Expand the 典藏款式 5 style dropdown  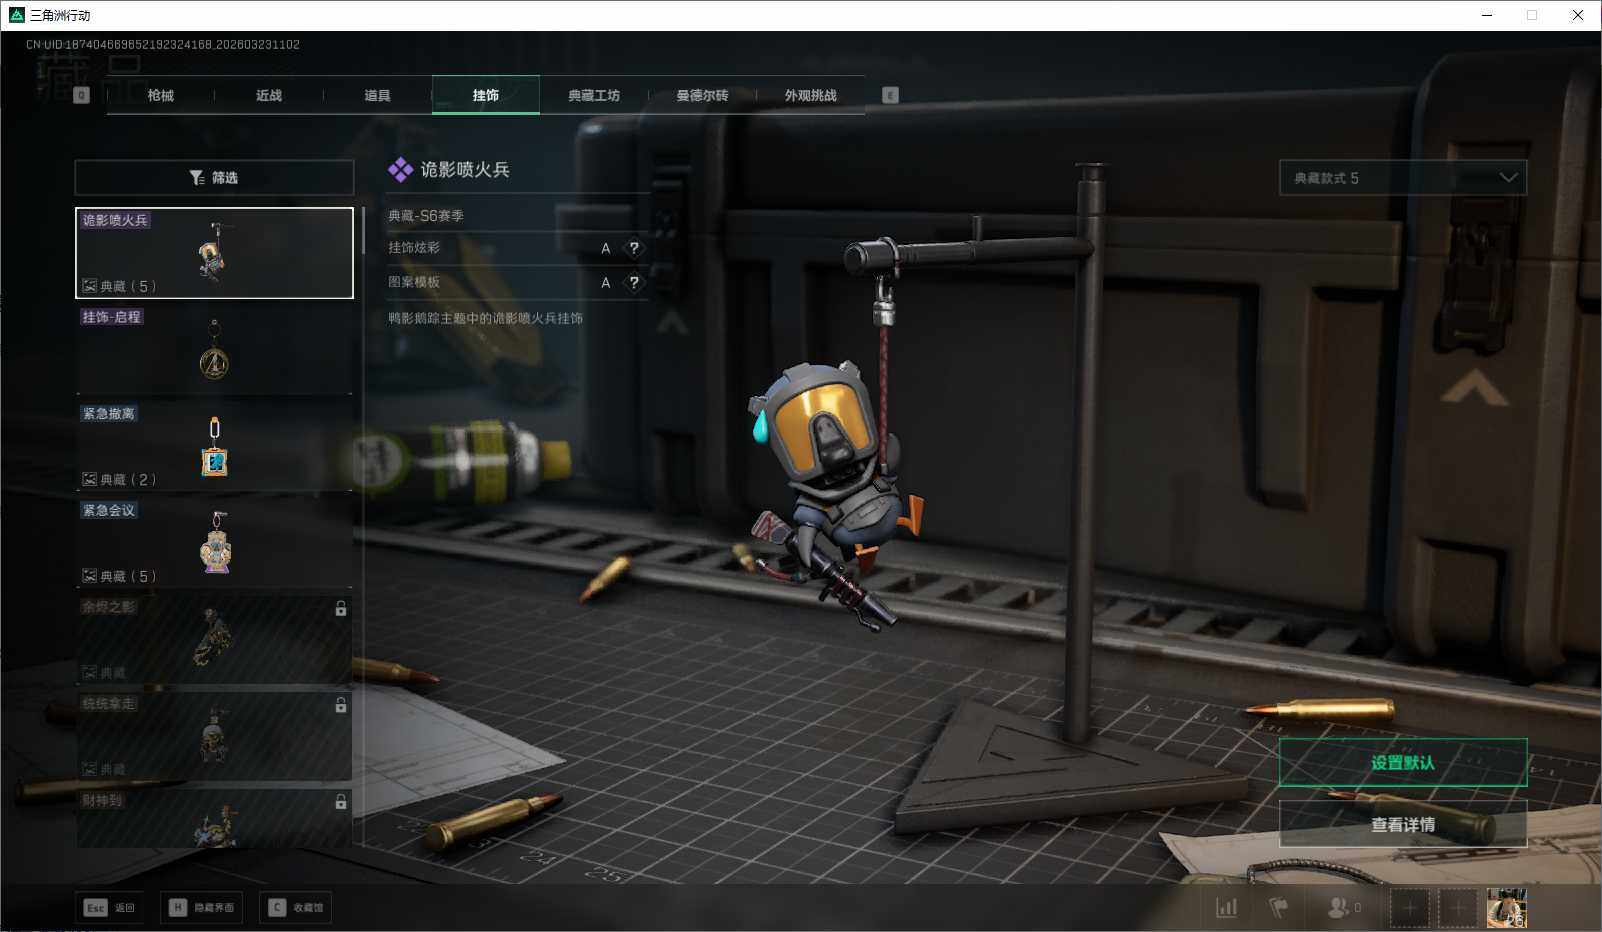point(1403,178)
